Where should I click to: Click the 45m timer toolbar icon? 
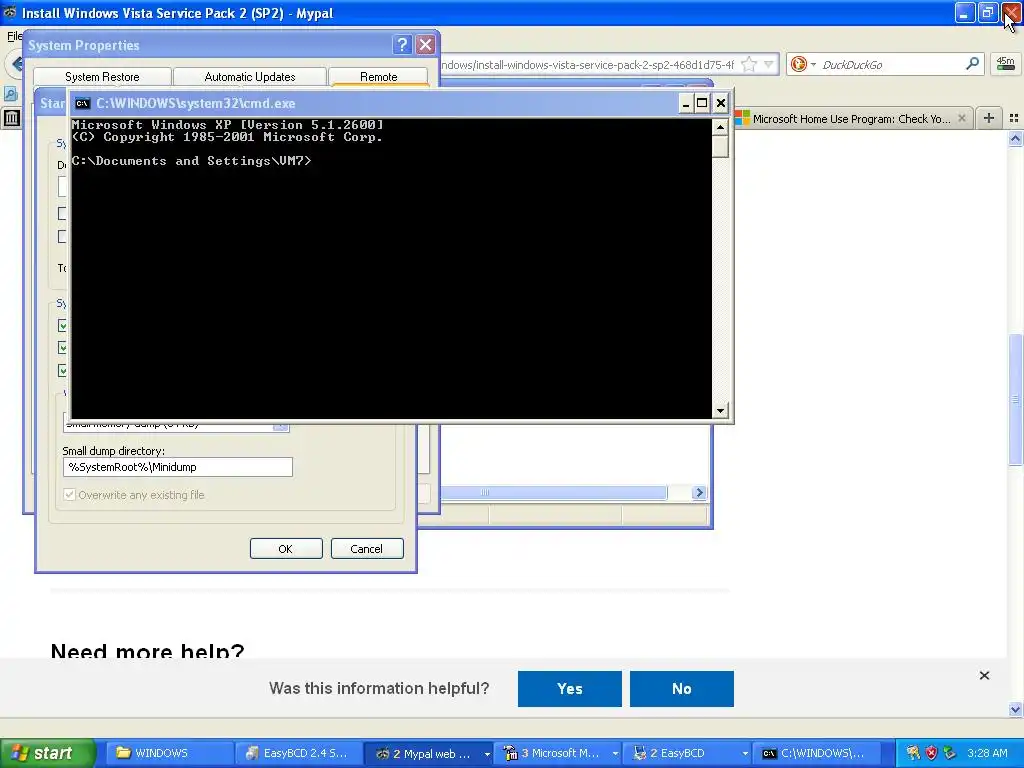click(1005, 63)
